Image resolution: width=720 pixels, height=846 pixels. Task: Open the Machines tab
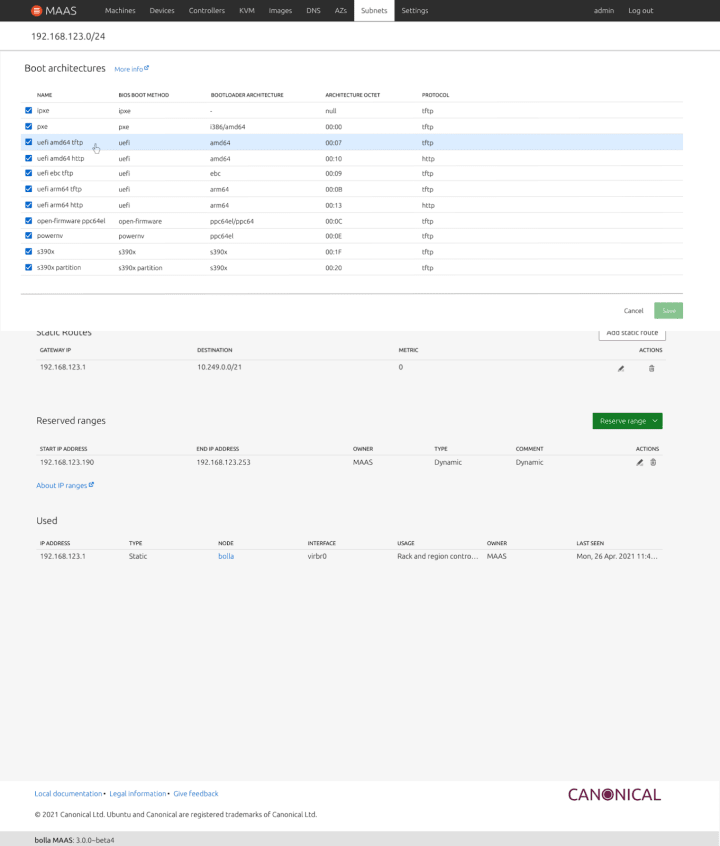[x=120, y=10]
